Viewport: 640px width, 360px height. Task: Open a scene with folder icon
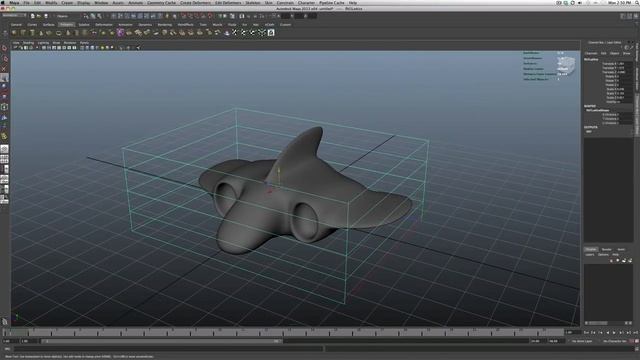39,16
